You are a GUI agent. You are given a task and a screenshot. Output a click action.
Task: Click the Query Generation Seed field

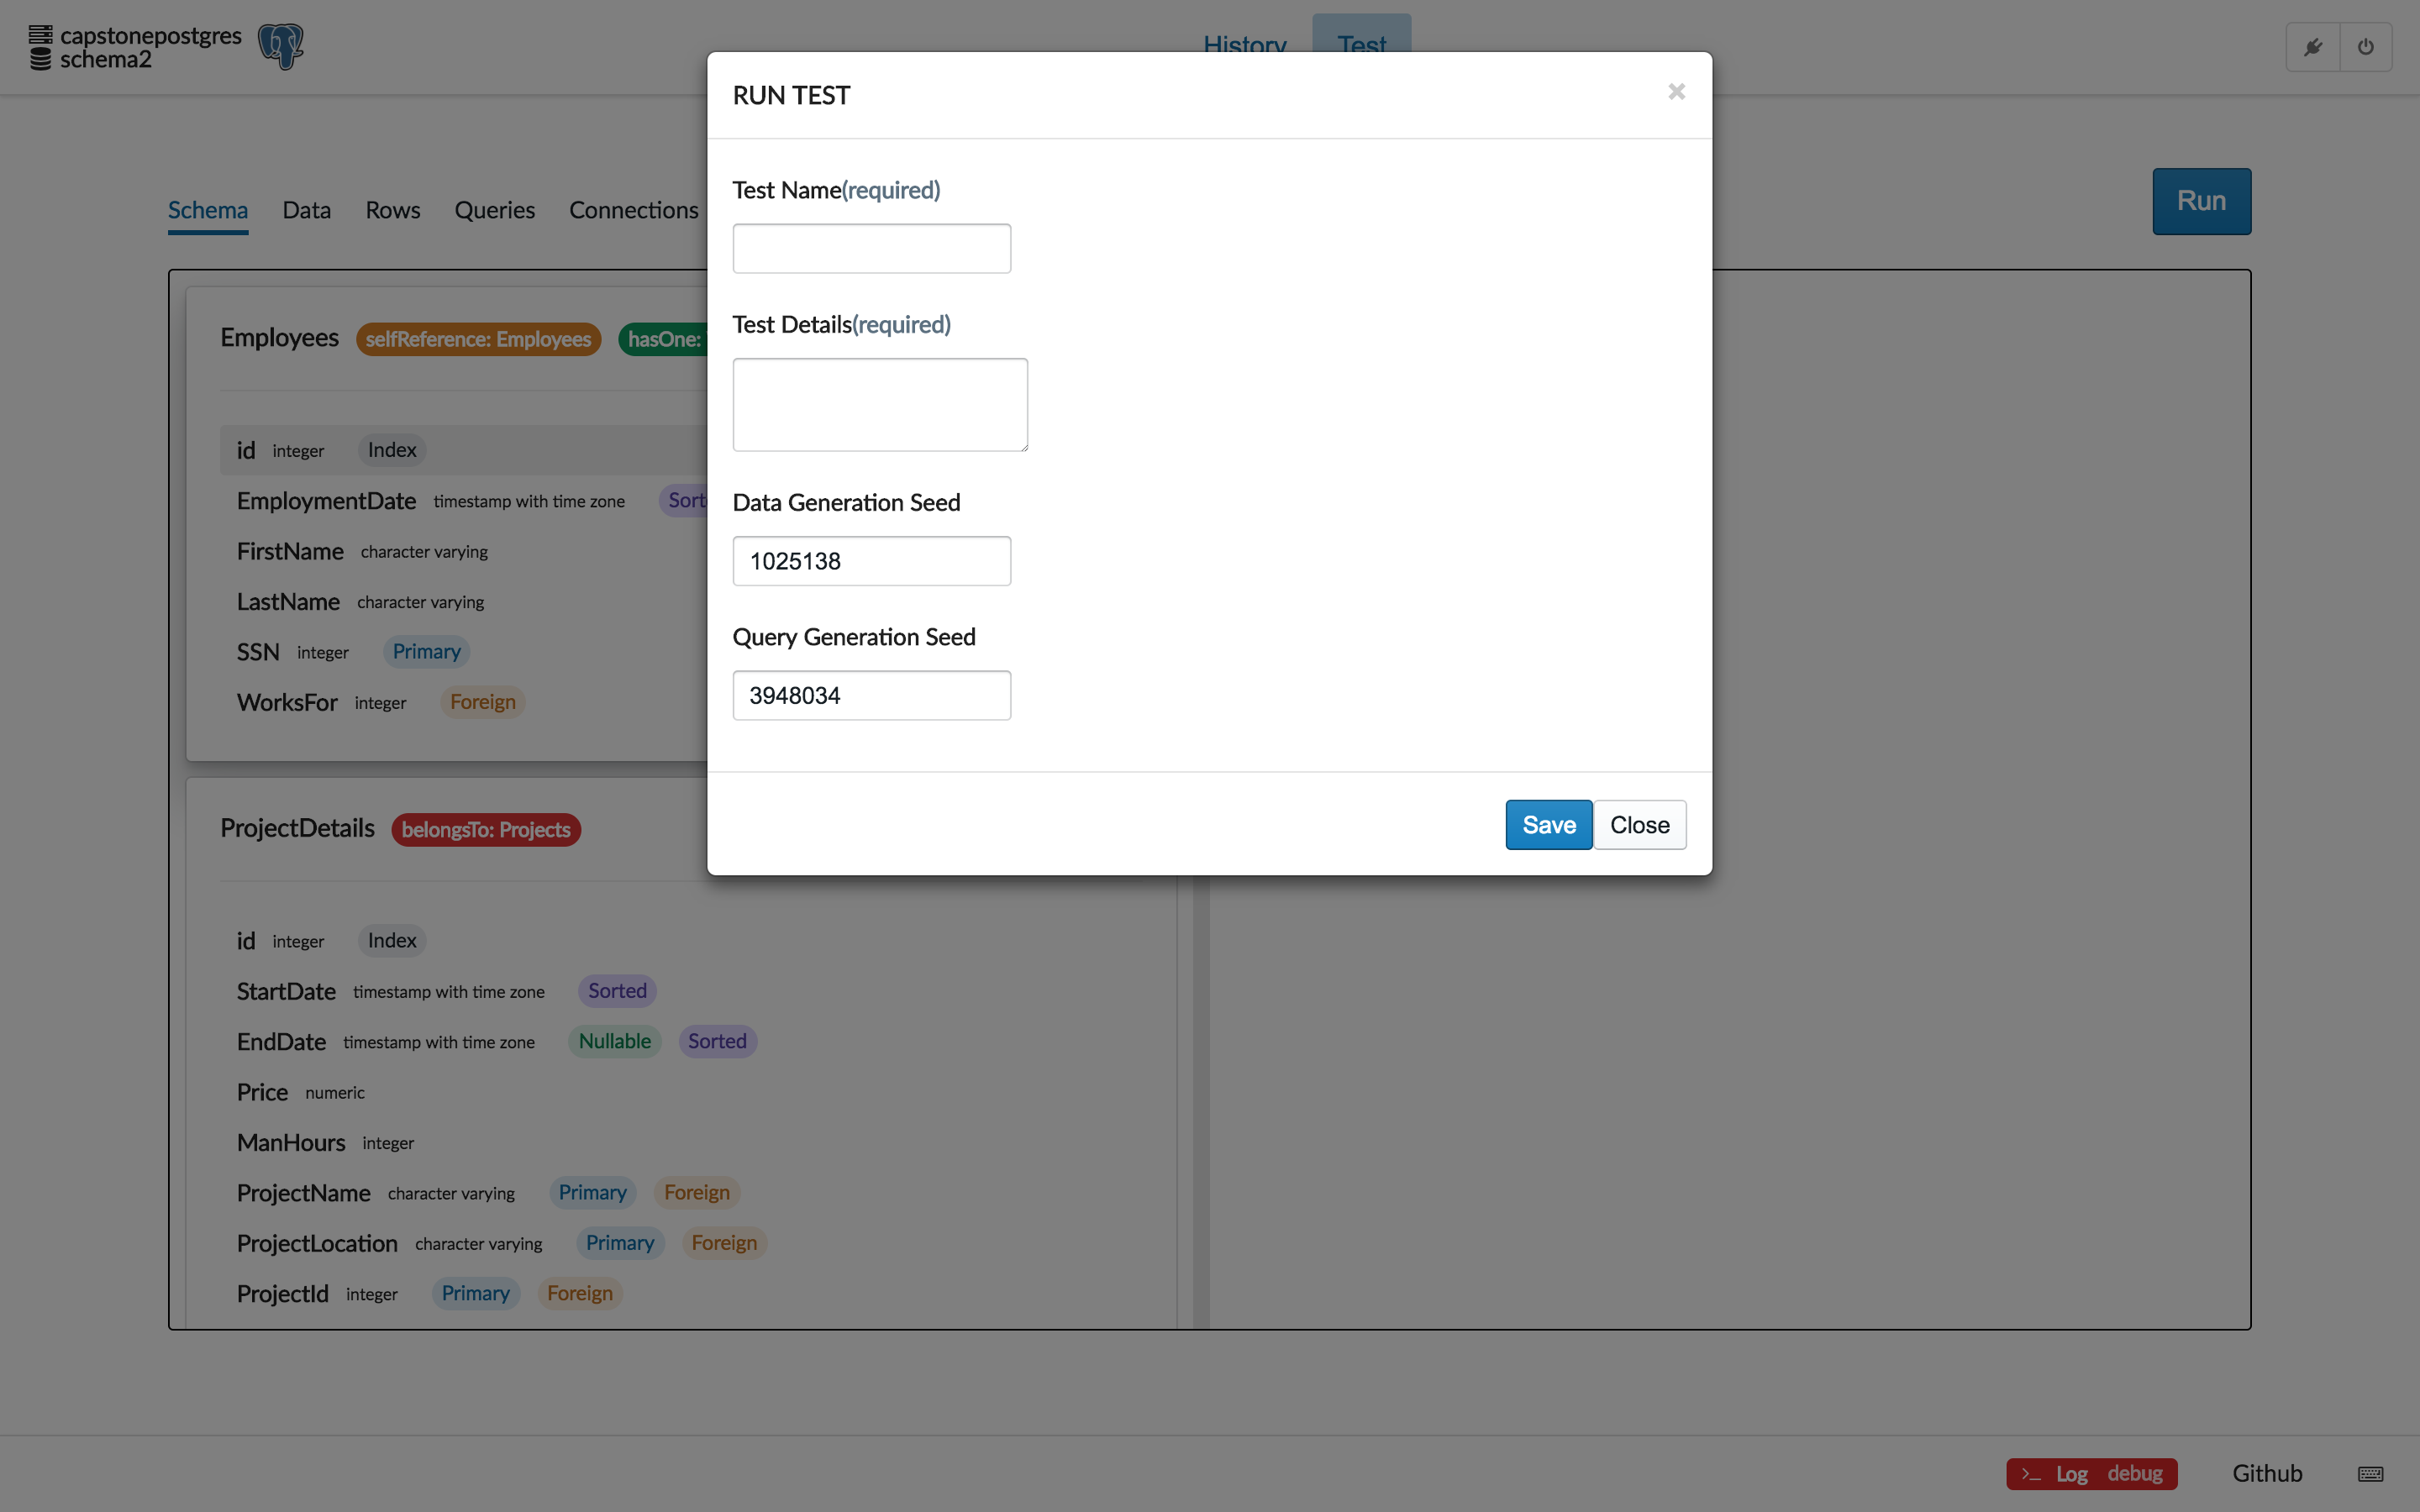point(871,695)
